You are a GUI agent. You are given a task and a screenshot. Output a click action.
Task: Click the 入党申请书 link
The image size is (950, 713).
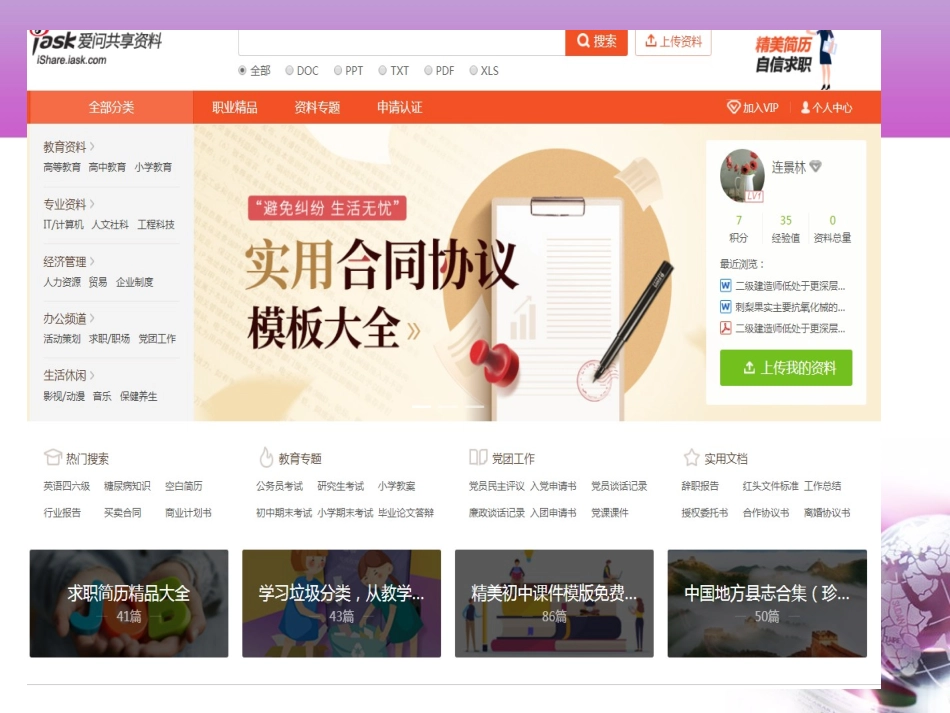click(553, 486)
